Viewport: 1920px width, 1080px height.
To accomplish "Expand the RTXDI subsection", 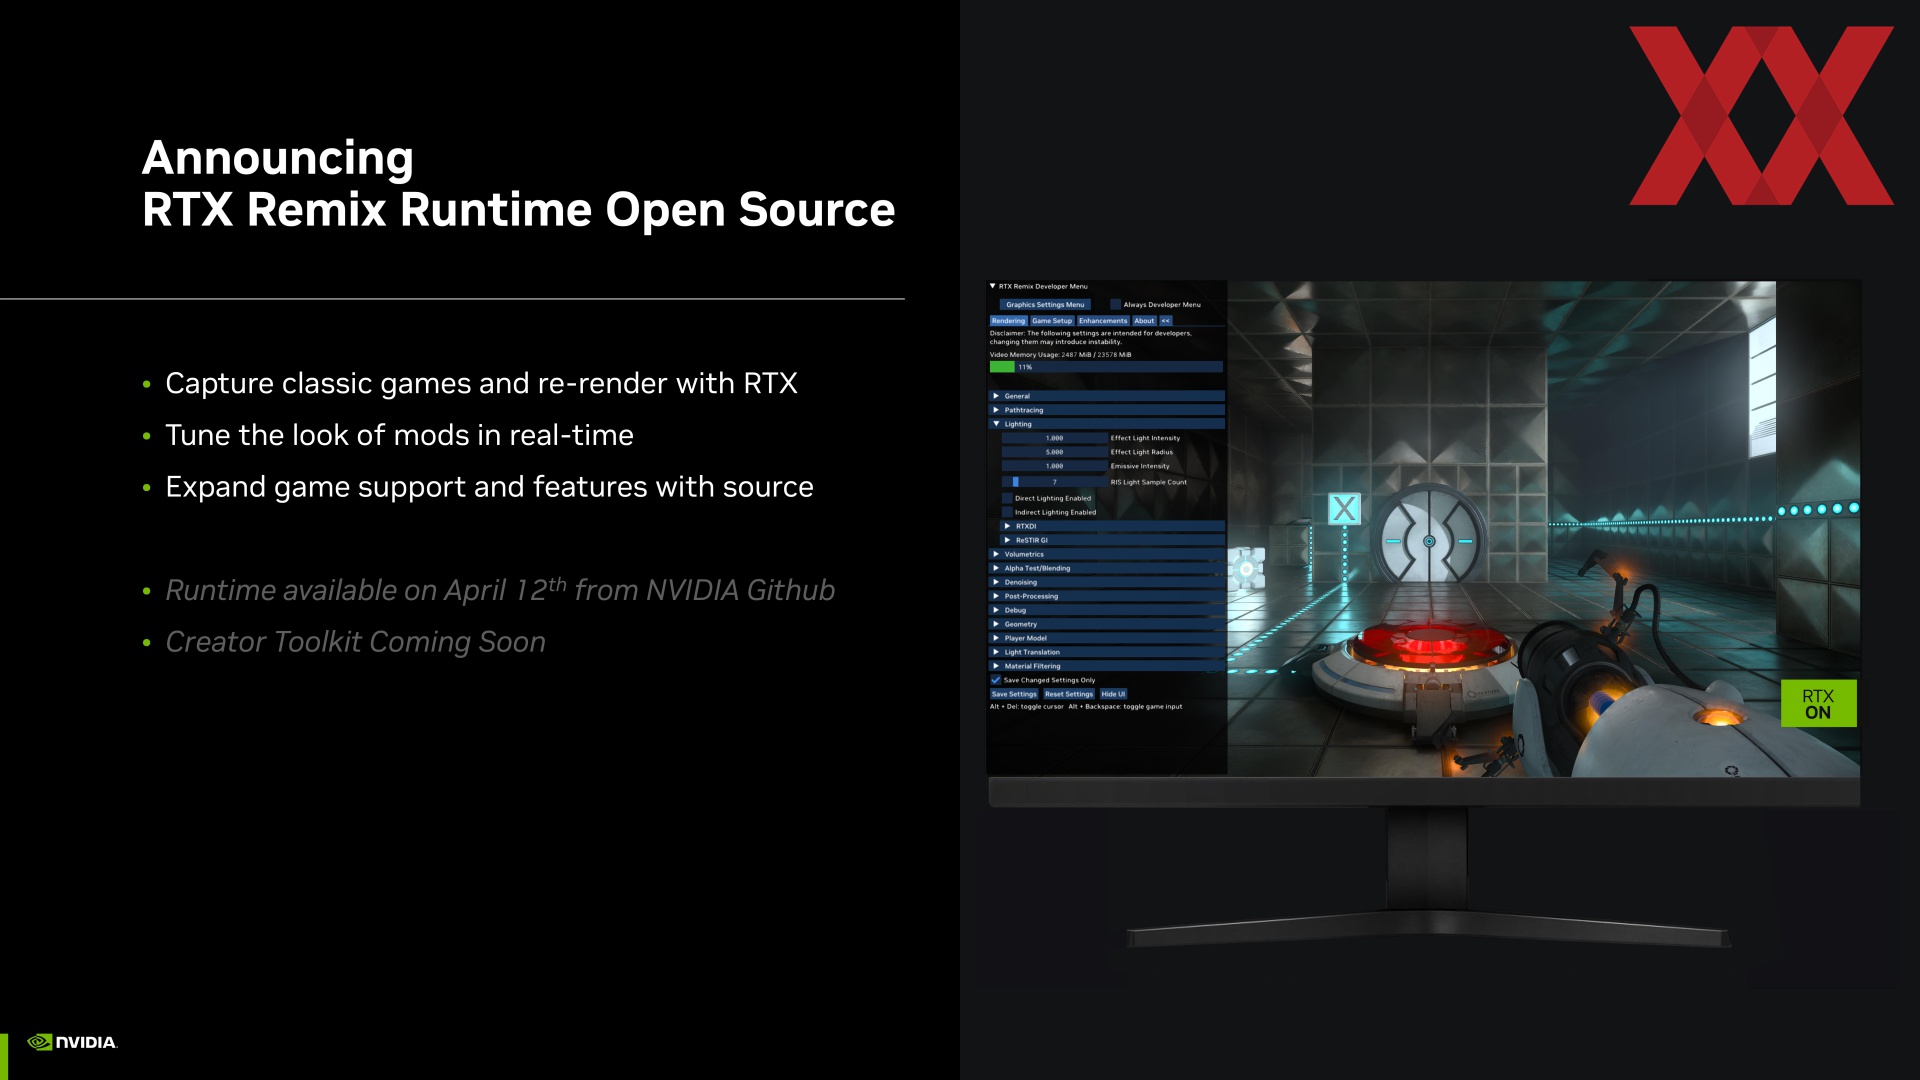I will [1113, 526].
